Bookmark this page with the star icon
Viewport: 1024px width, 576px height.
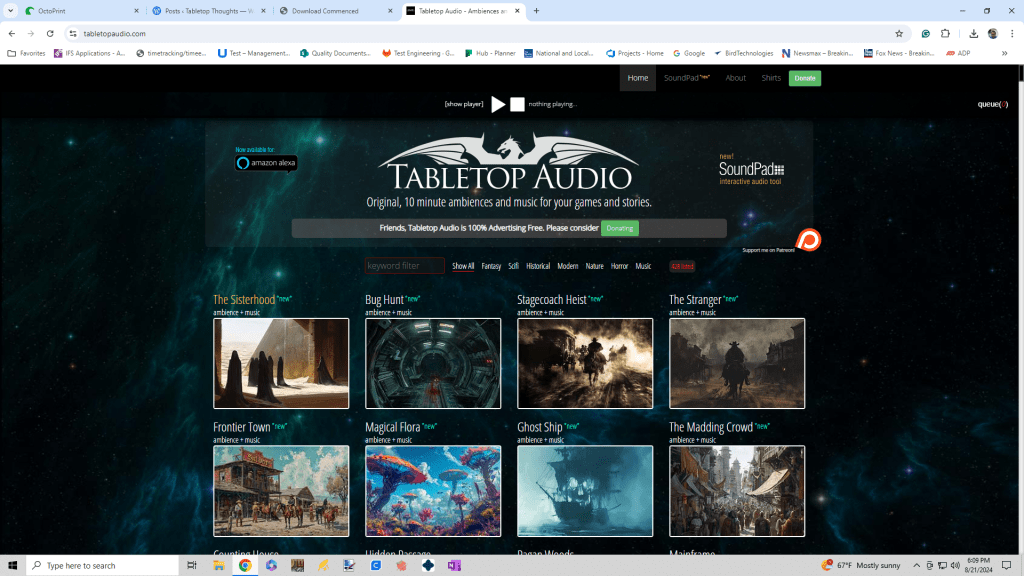[x=899, y=33]
